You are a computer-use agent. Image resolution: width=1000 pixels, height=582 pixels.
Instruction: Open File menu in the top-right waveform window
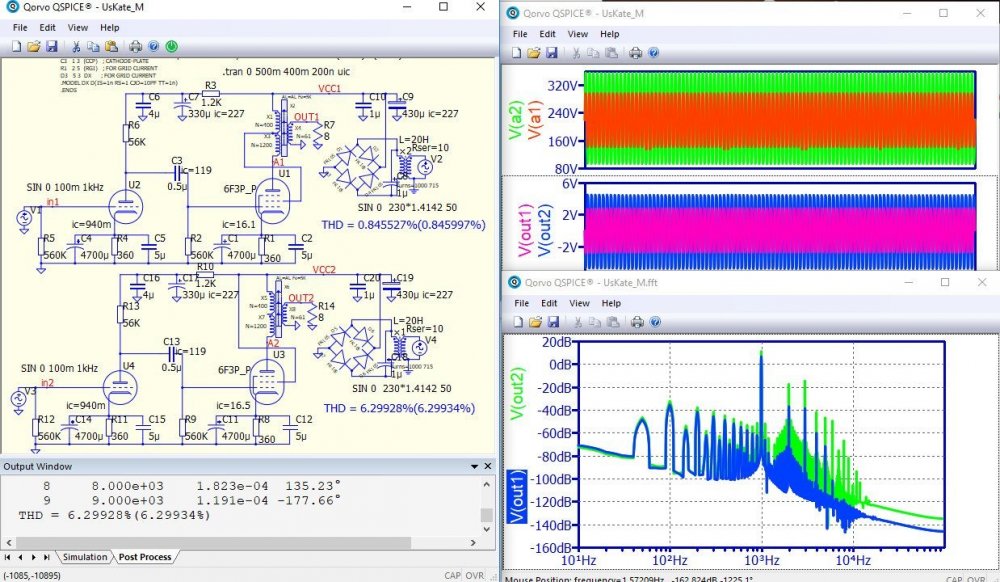pyautogui.click(x=520, y=34)
